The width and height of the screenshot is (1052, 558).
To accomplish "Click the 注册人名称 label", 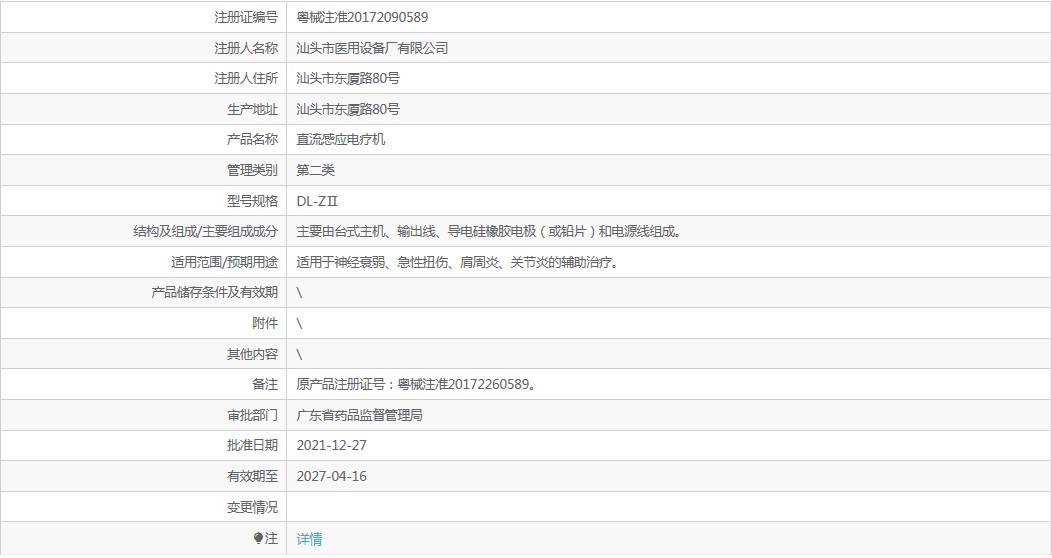I will [x=246, y=48].
